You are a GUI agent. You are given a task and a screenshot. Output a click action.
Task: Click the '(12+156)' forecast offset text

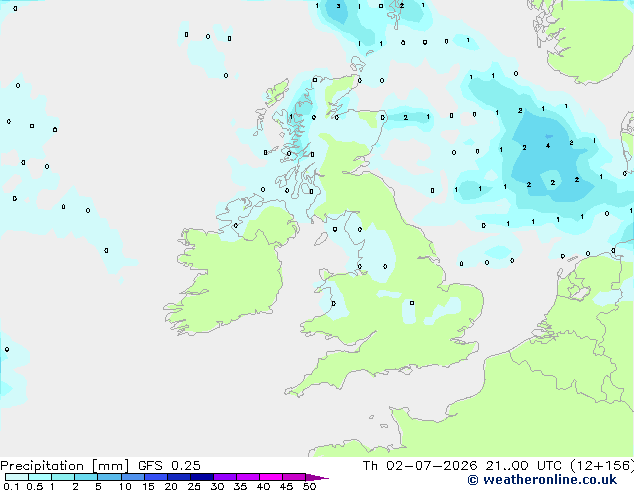click(602, 466)
